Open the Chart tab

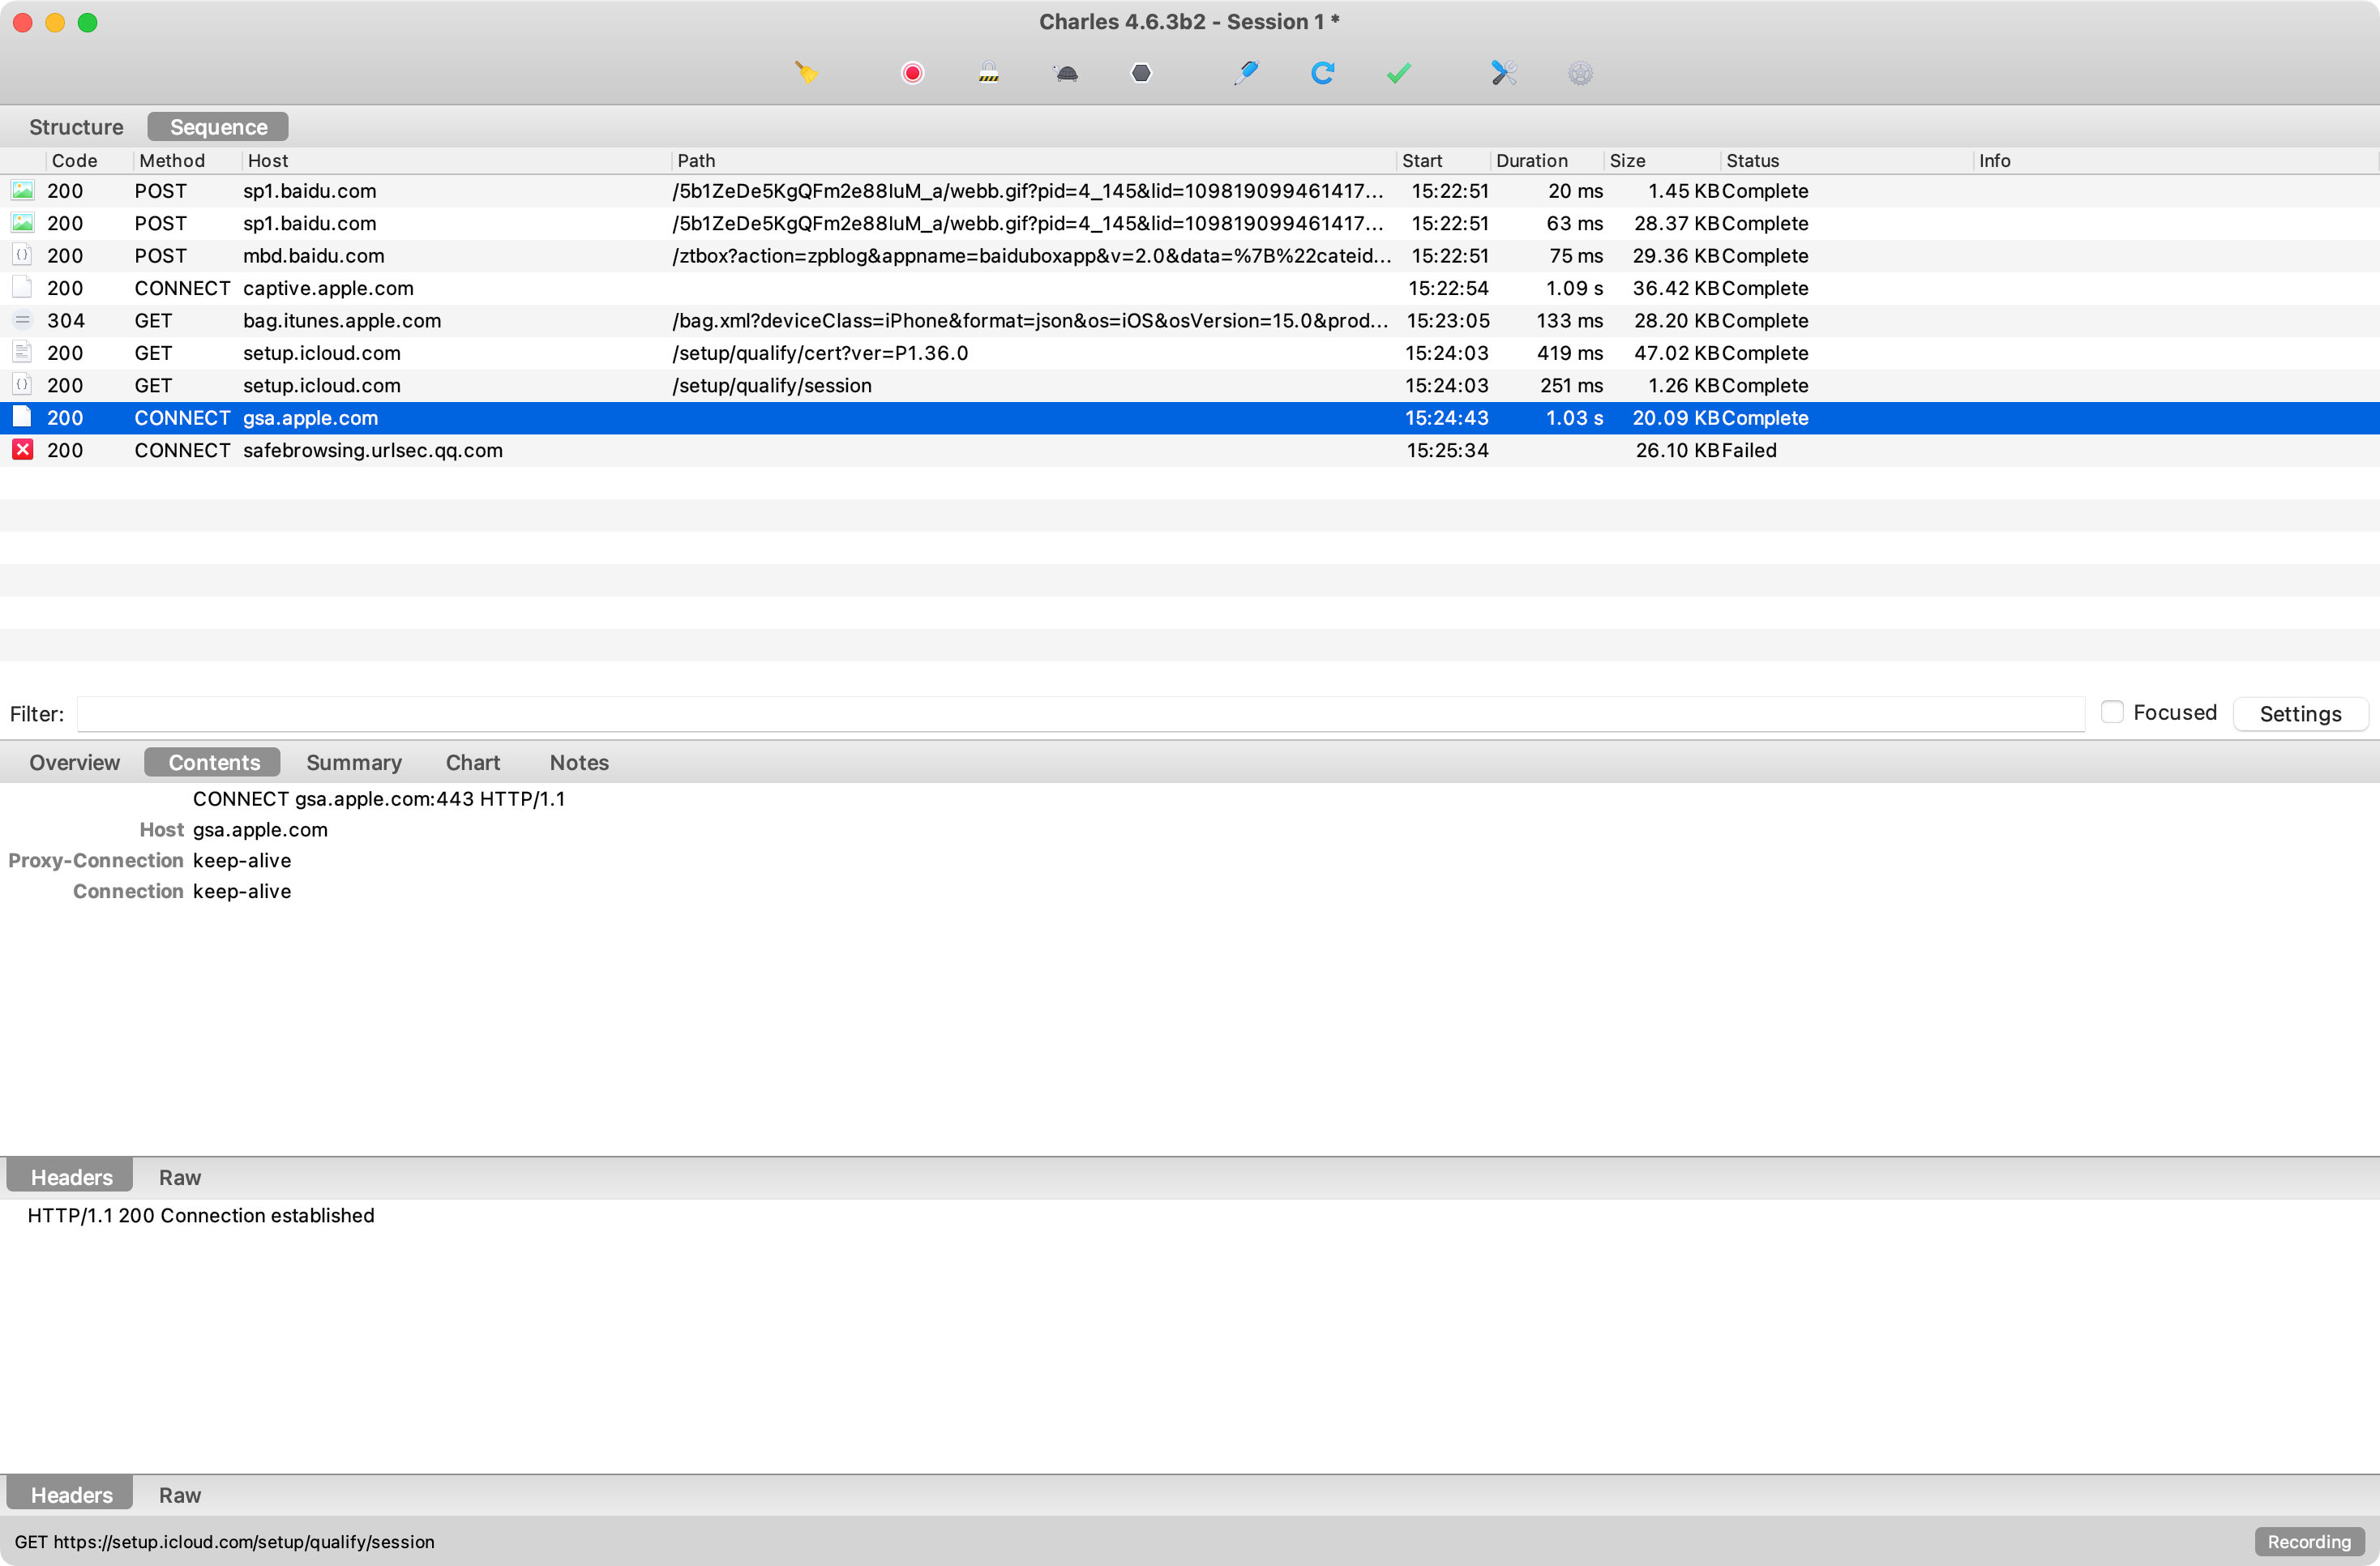pos(472,762)
